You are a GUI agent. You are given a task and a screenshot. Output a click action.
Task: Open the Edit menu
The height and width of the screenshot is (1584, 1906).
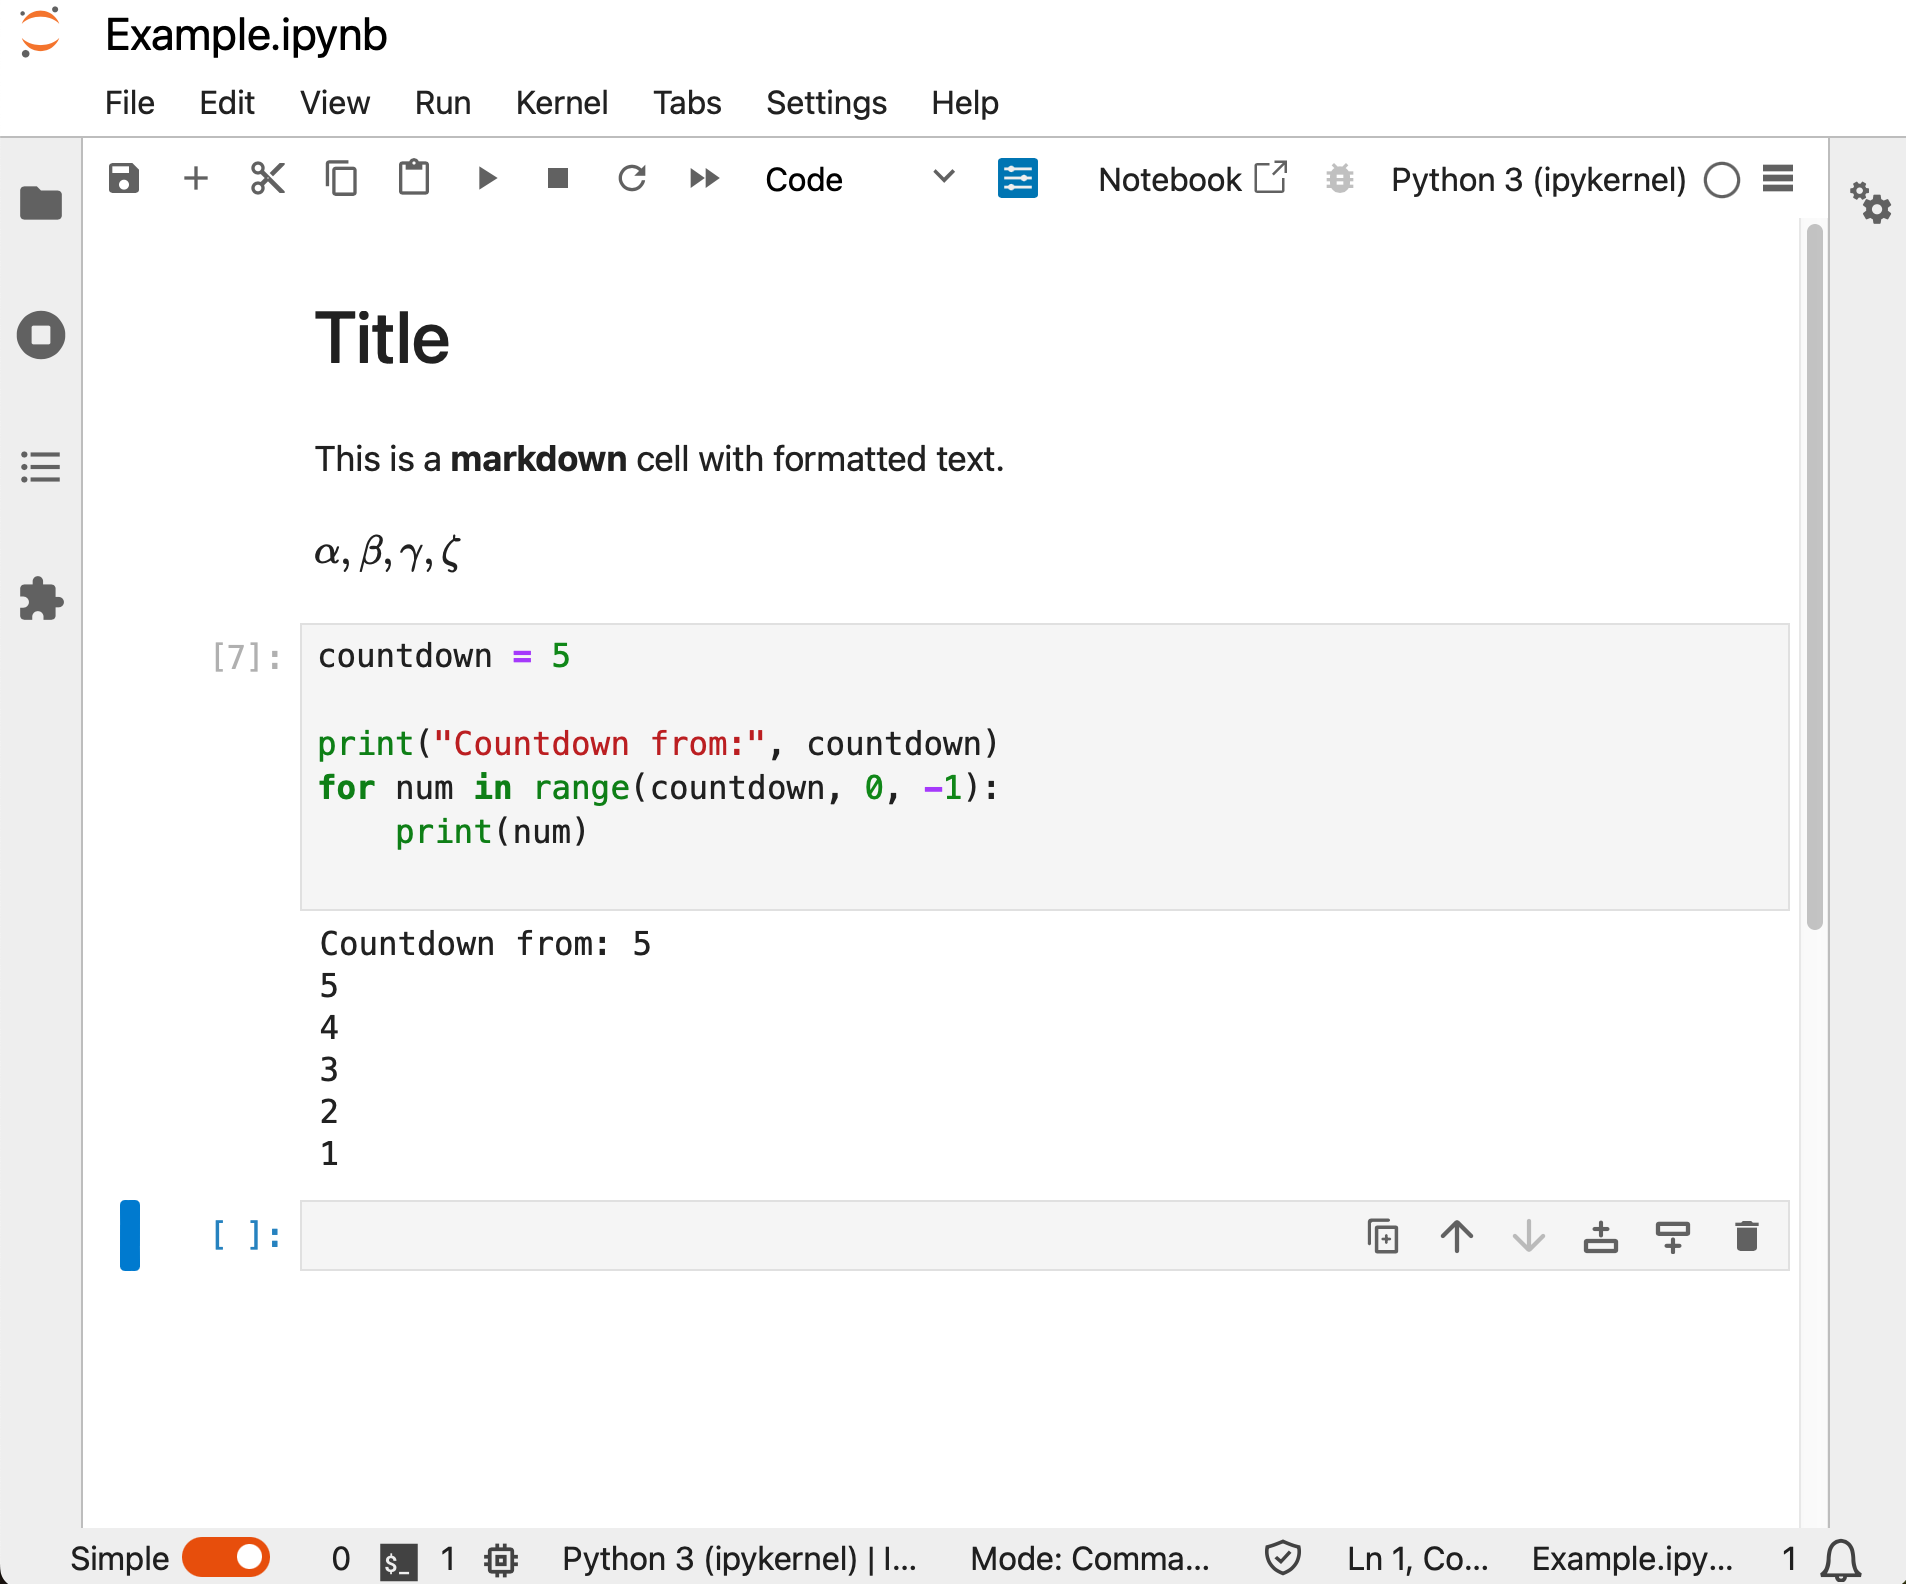coord(227,103)
